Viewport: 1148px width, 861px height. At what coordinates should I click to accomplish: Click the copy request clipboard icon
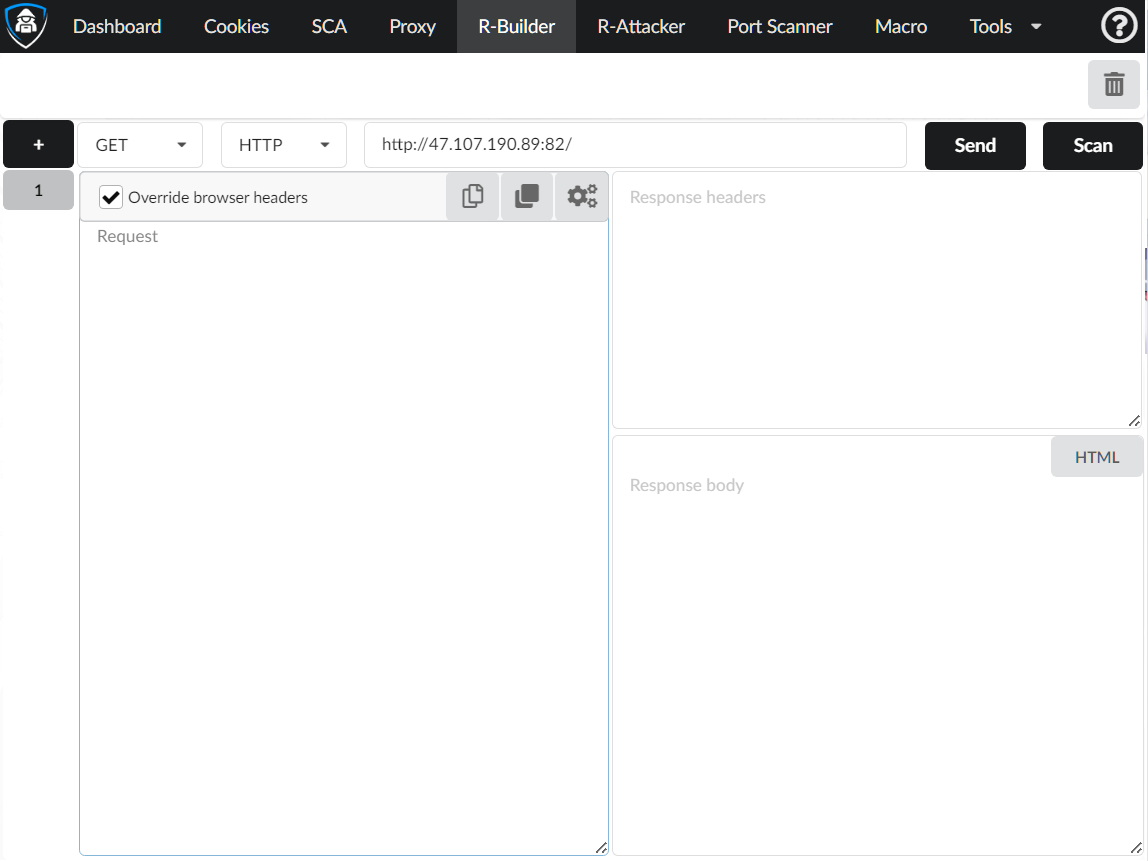pos(473,197)
